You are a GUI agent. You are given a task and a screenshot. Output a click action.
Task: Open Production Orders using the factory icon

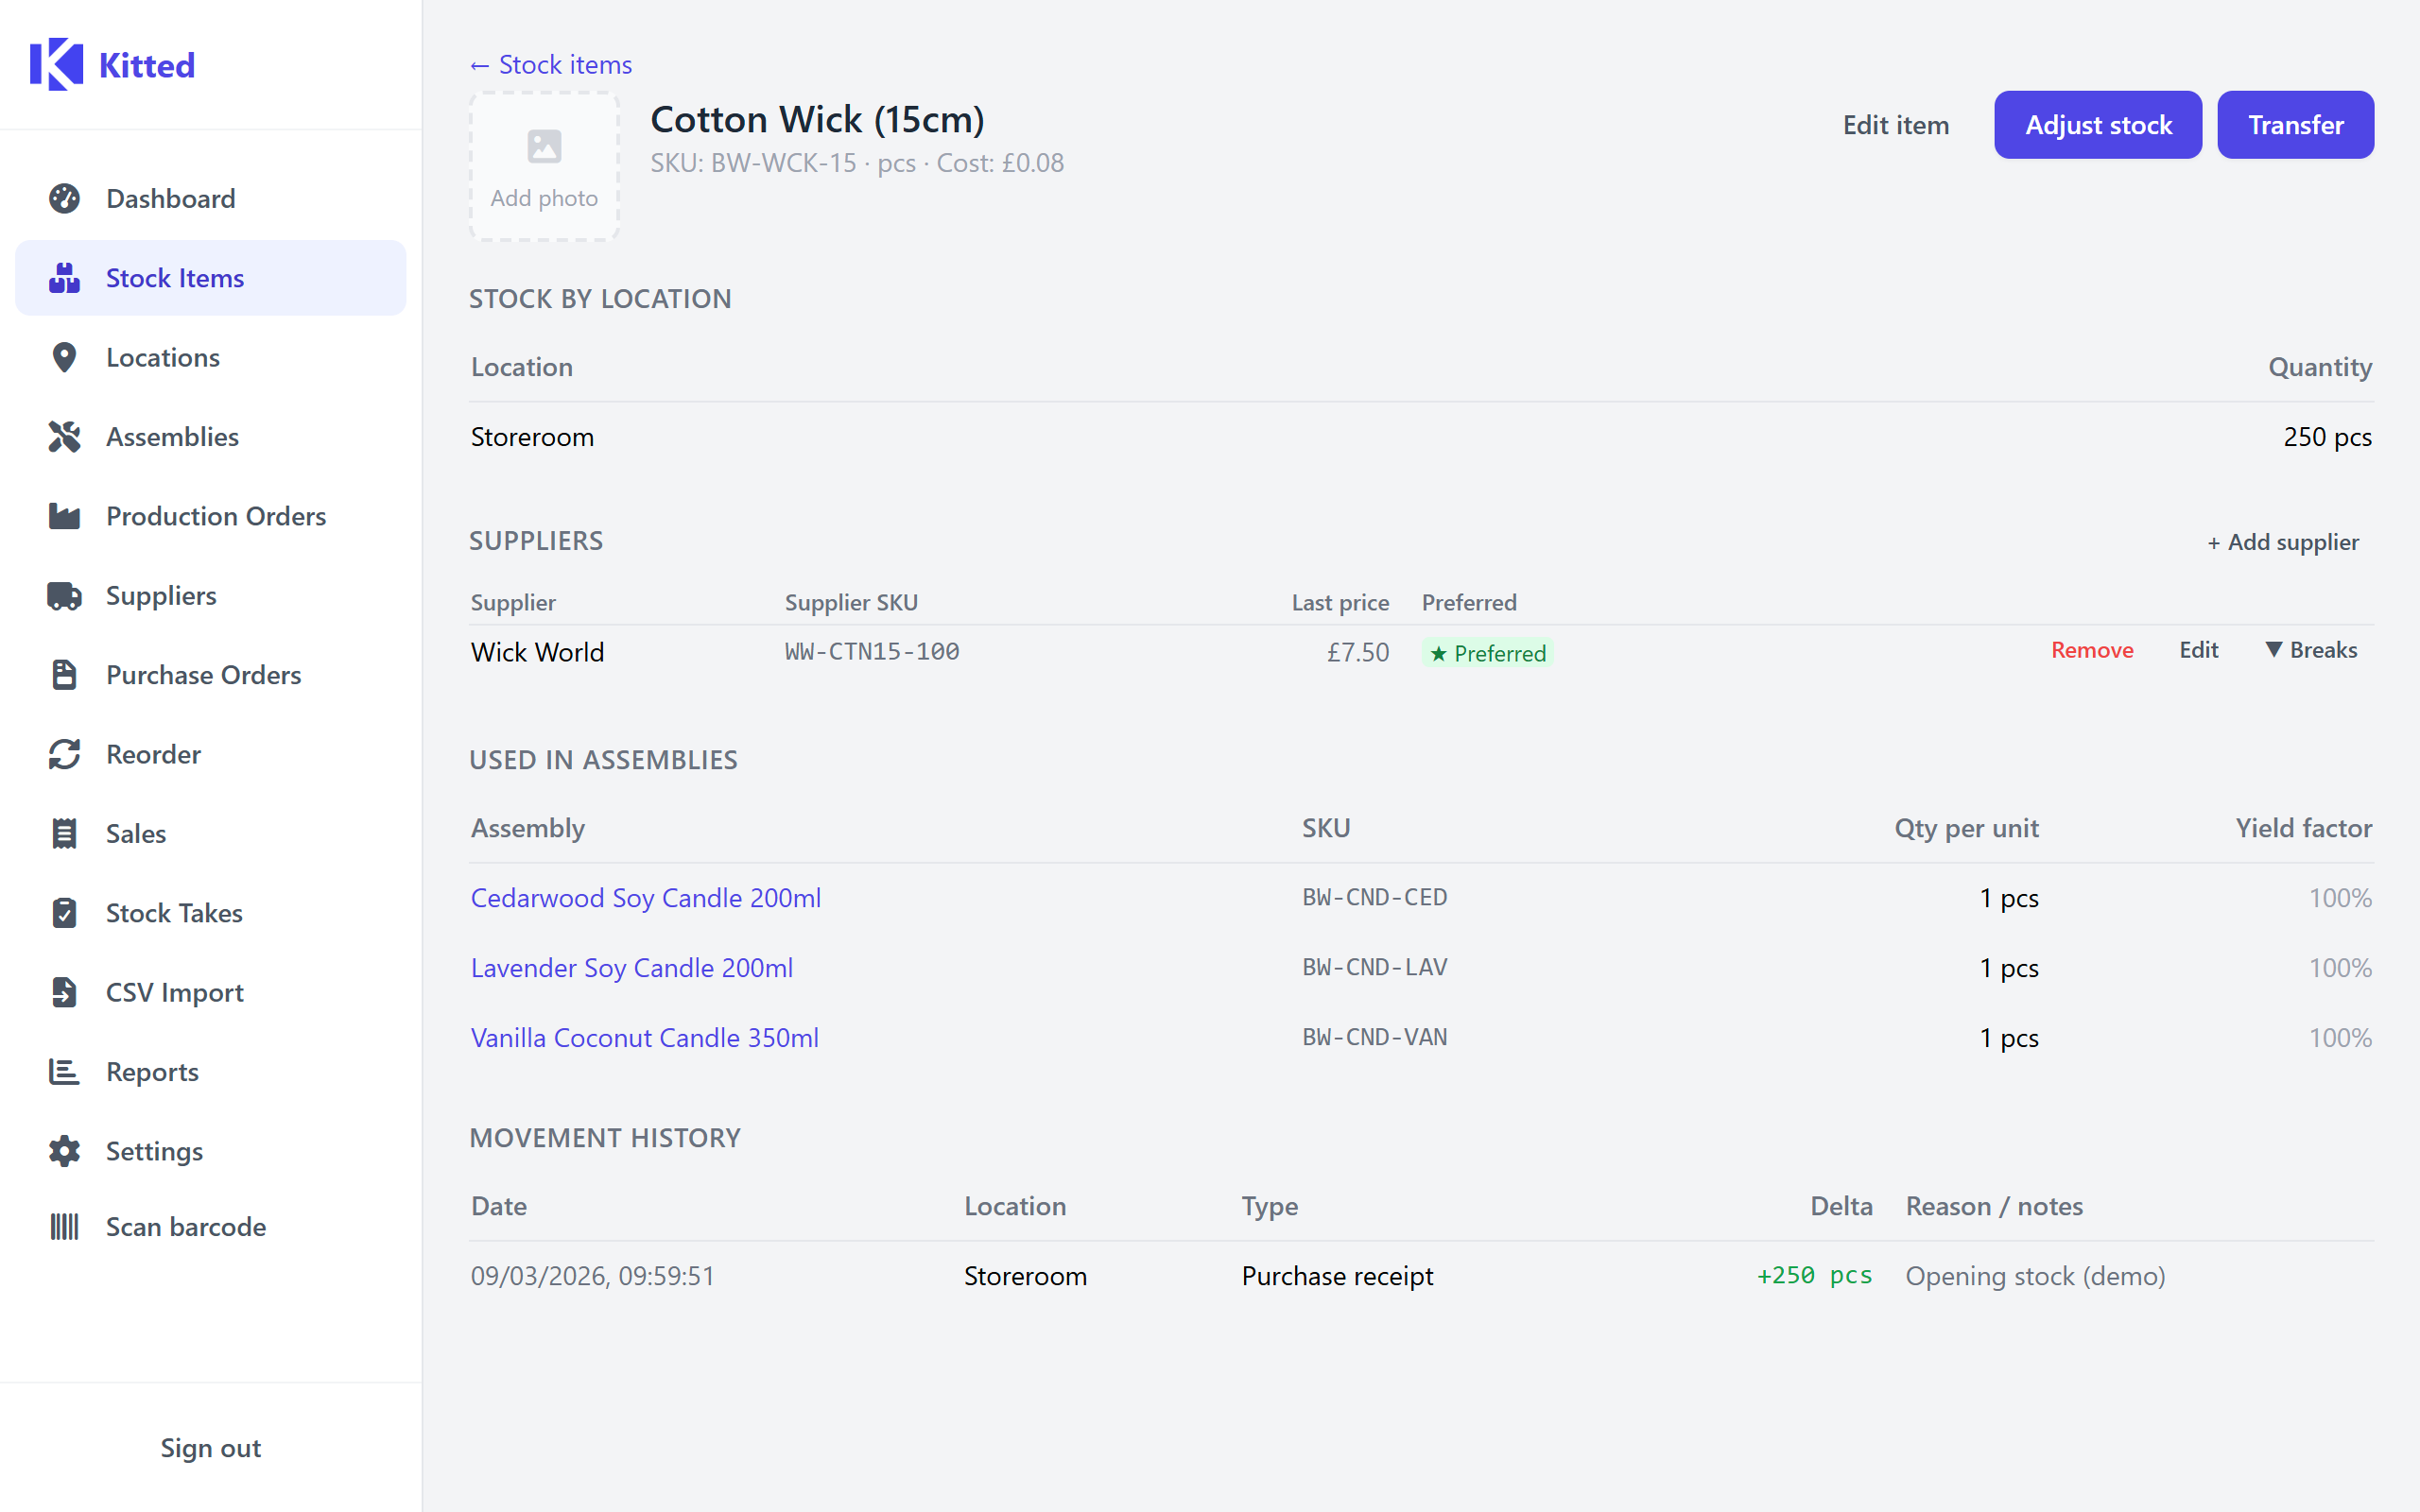65,516
